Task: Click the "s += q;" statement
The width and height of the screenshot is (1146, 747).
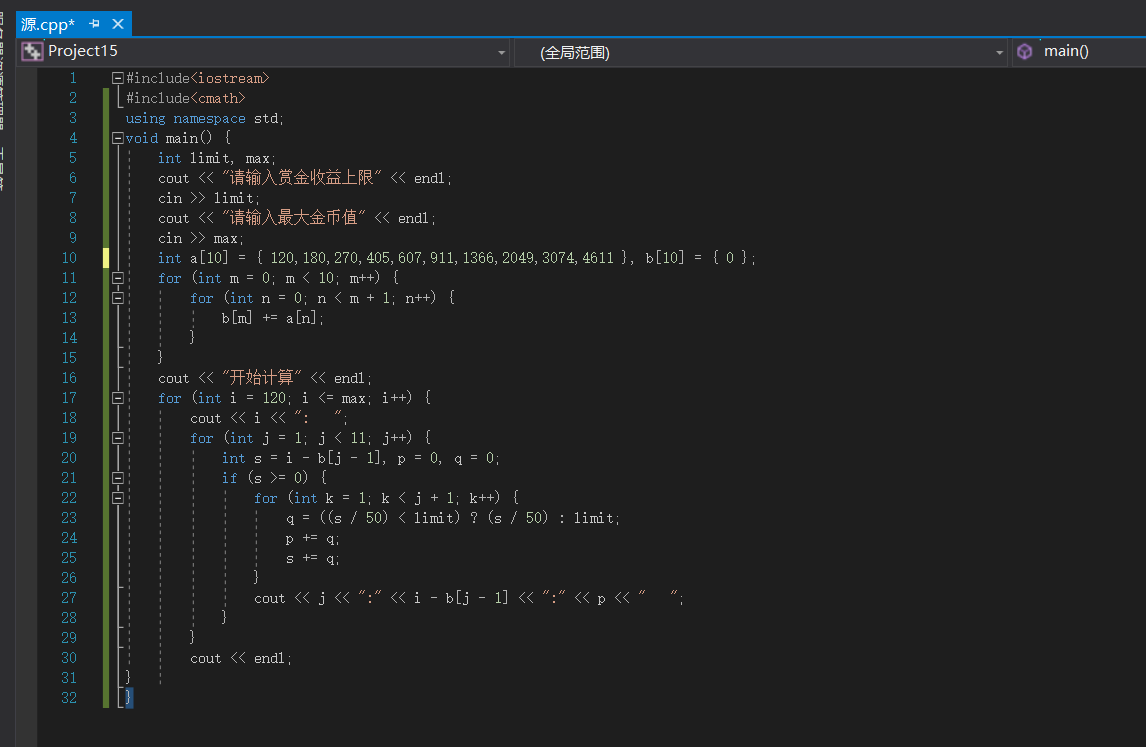Action: 312,558
